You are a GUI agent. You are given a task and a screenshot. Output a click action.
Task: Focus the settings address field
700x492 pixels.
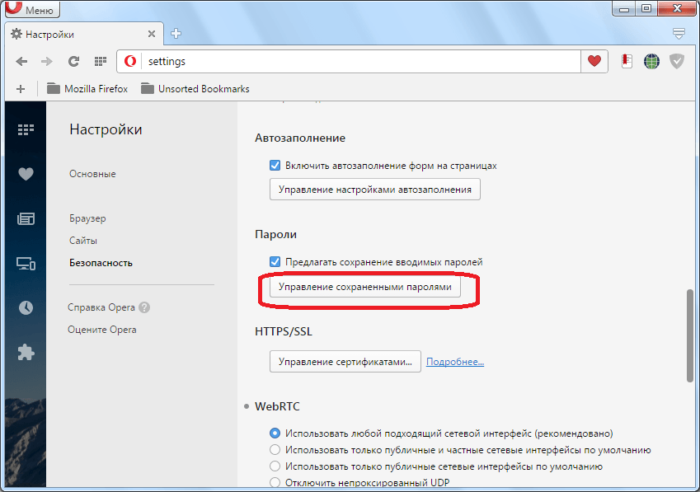(361, 61)
